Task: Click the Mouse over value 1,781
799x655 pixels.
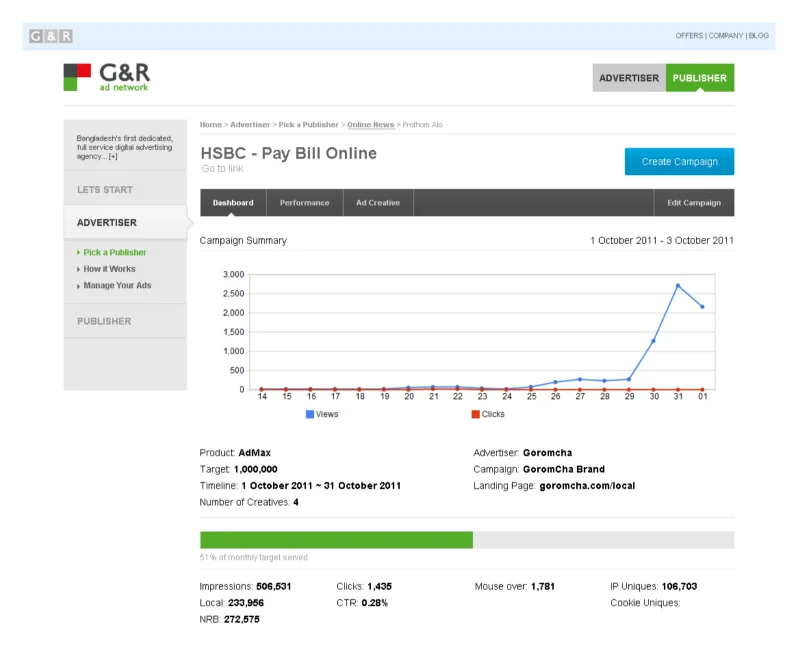Action: point(543,587)
